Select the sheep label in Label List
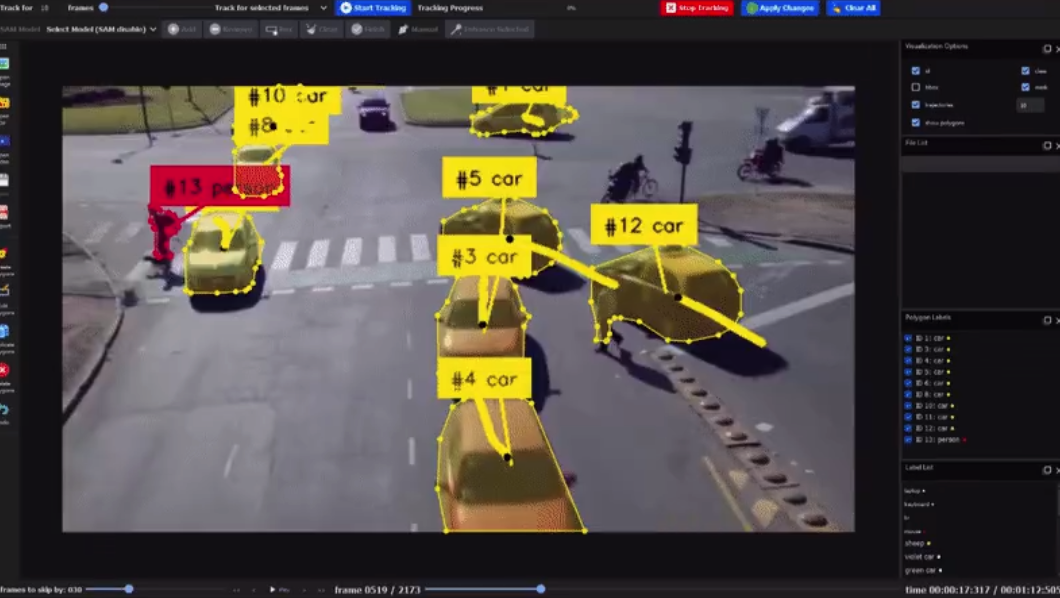The height and width of the screenshot is (598, 1060). [917, 543]
